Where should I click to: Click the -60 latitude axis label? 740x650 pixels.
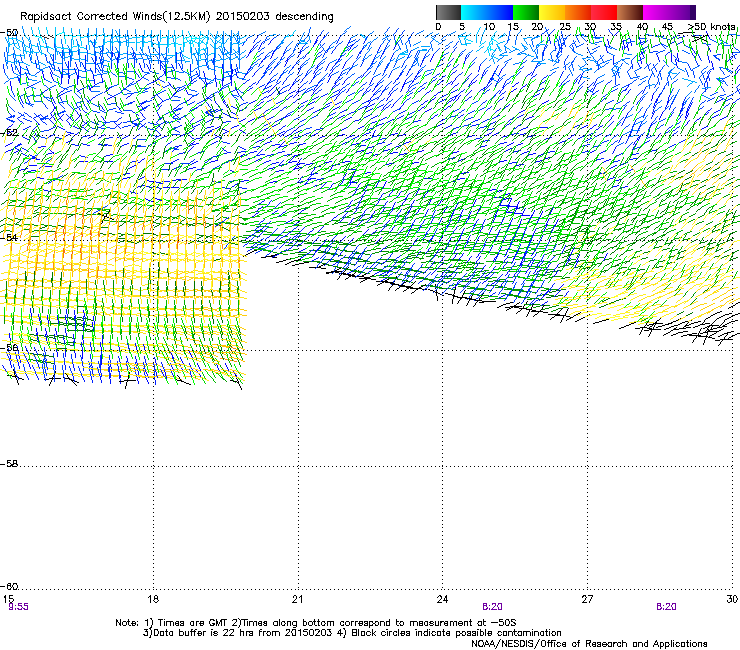[x=9, y=587]
